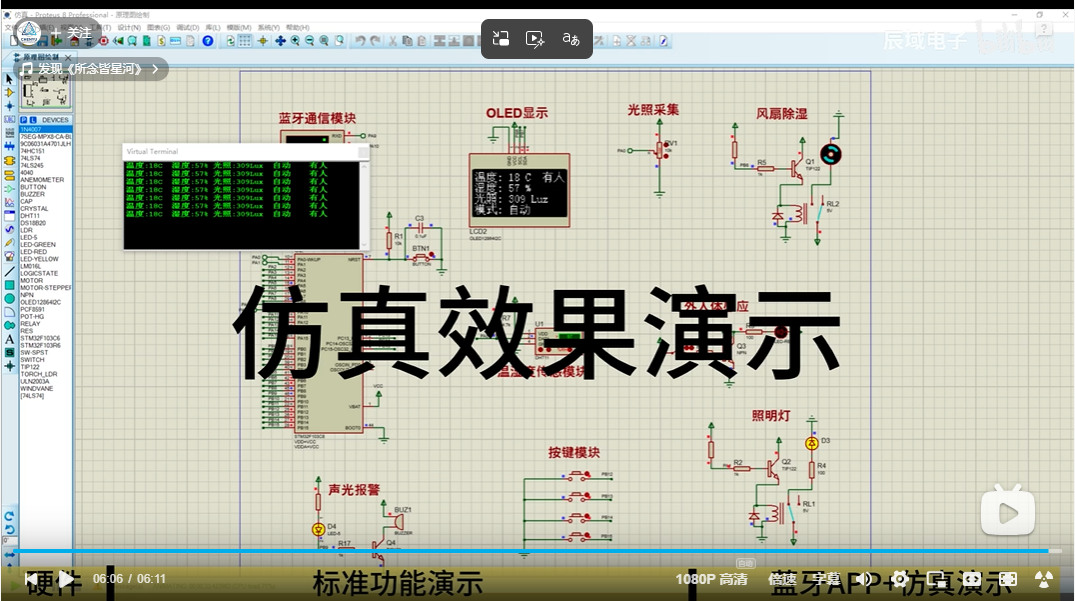This screenshot has height=601, width=1075.
Task: Click the large Bilibili play overlay button
Action: point(1007,511)
